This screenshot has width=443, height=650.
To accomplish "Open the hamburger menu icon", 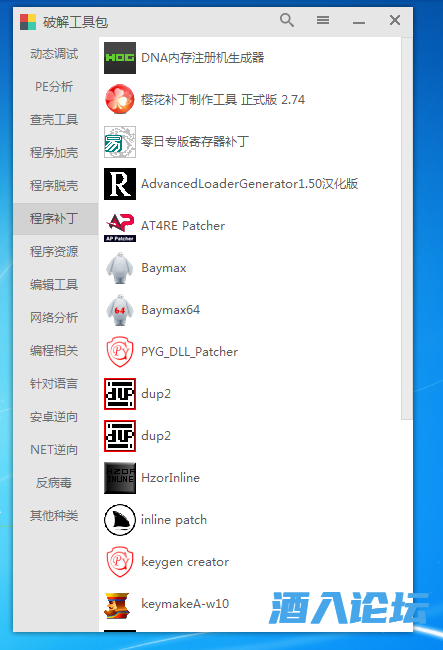I will (x=323, y=20).
